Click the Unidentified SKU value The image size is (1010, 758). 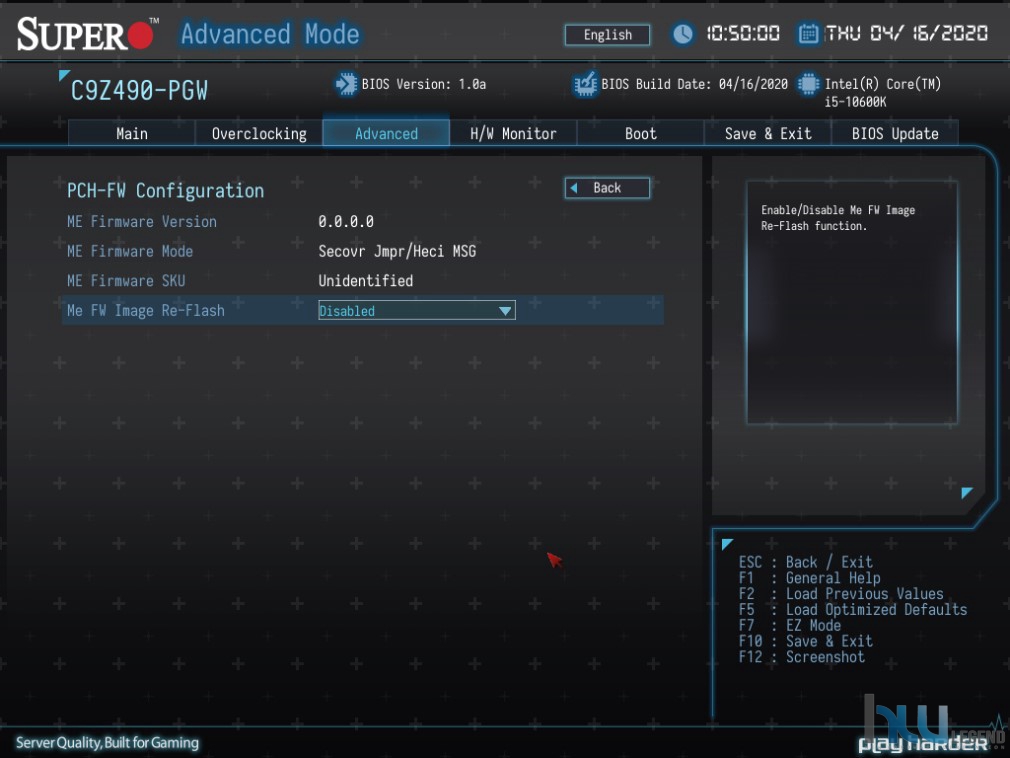tap(366, 281)
